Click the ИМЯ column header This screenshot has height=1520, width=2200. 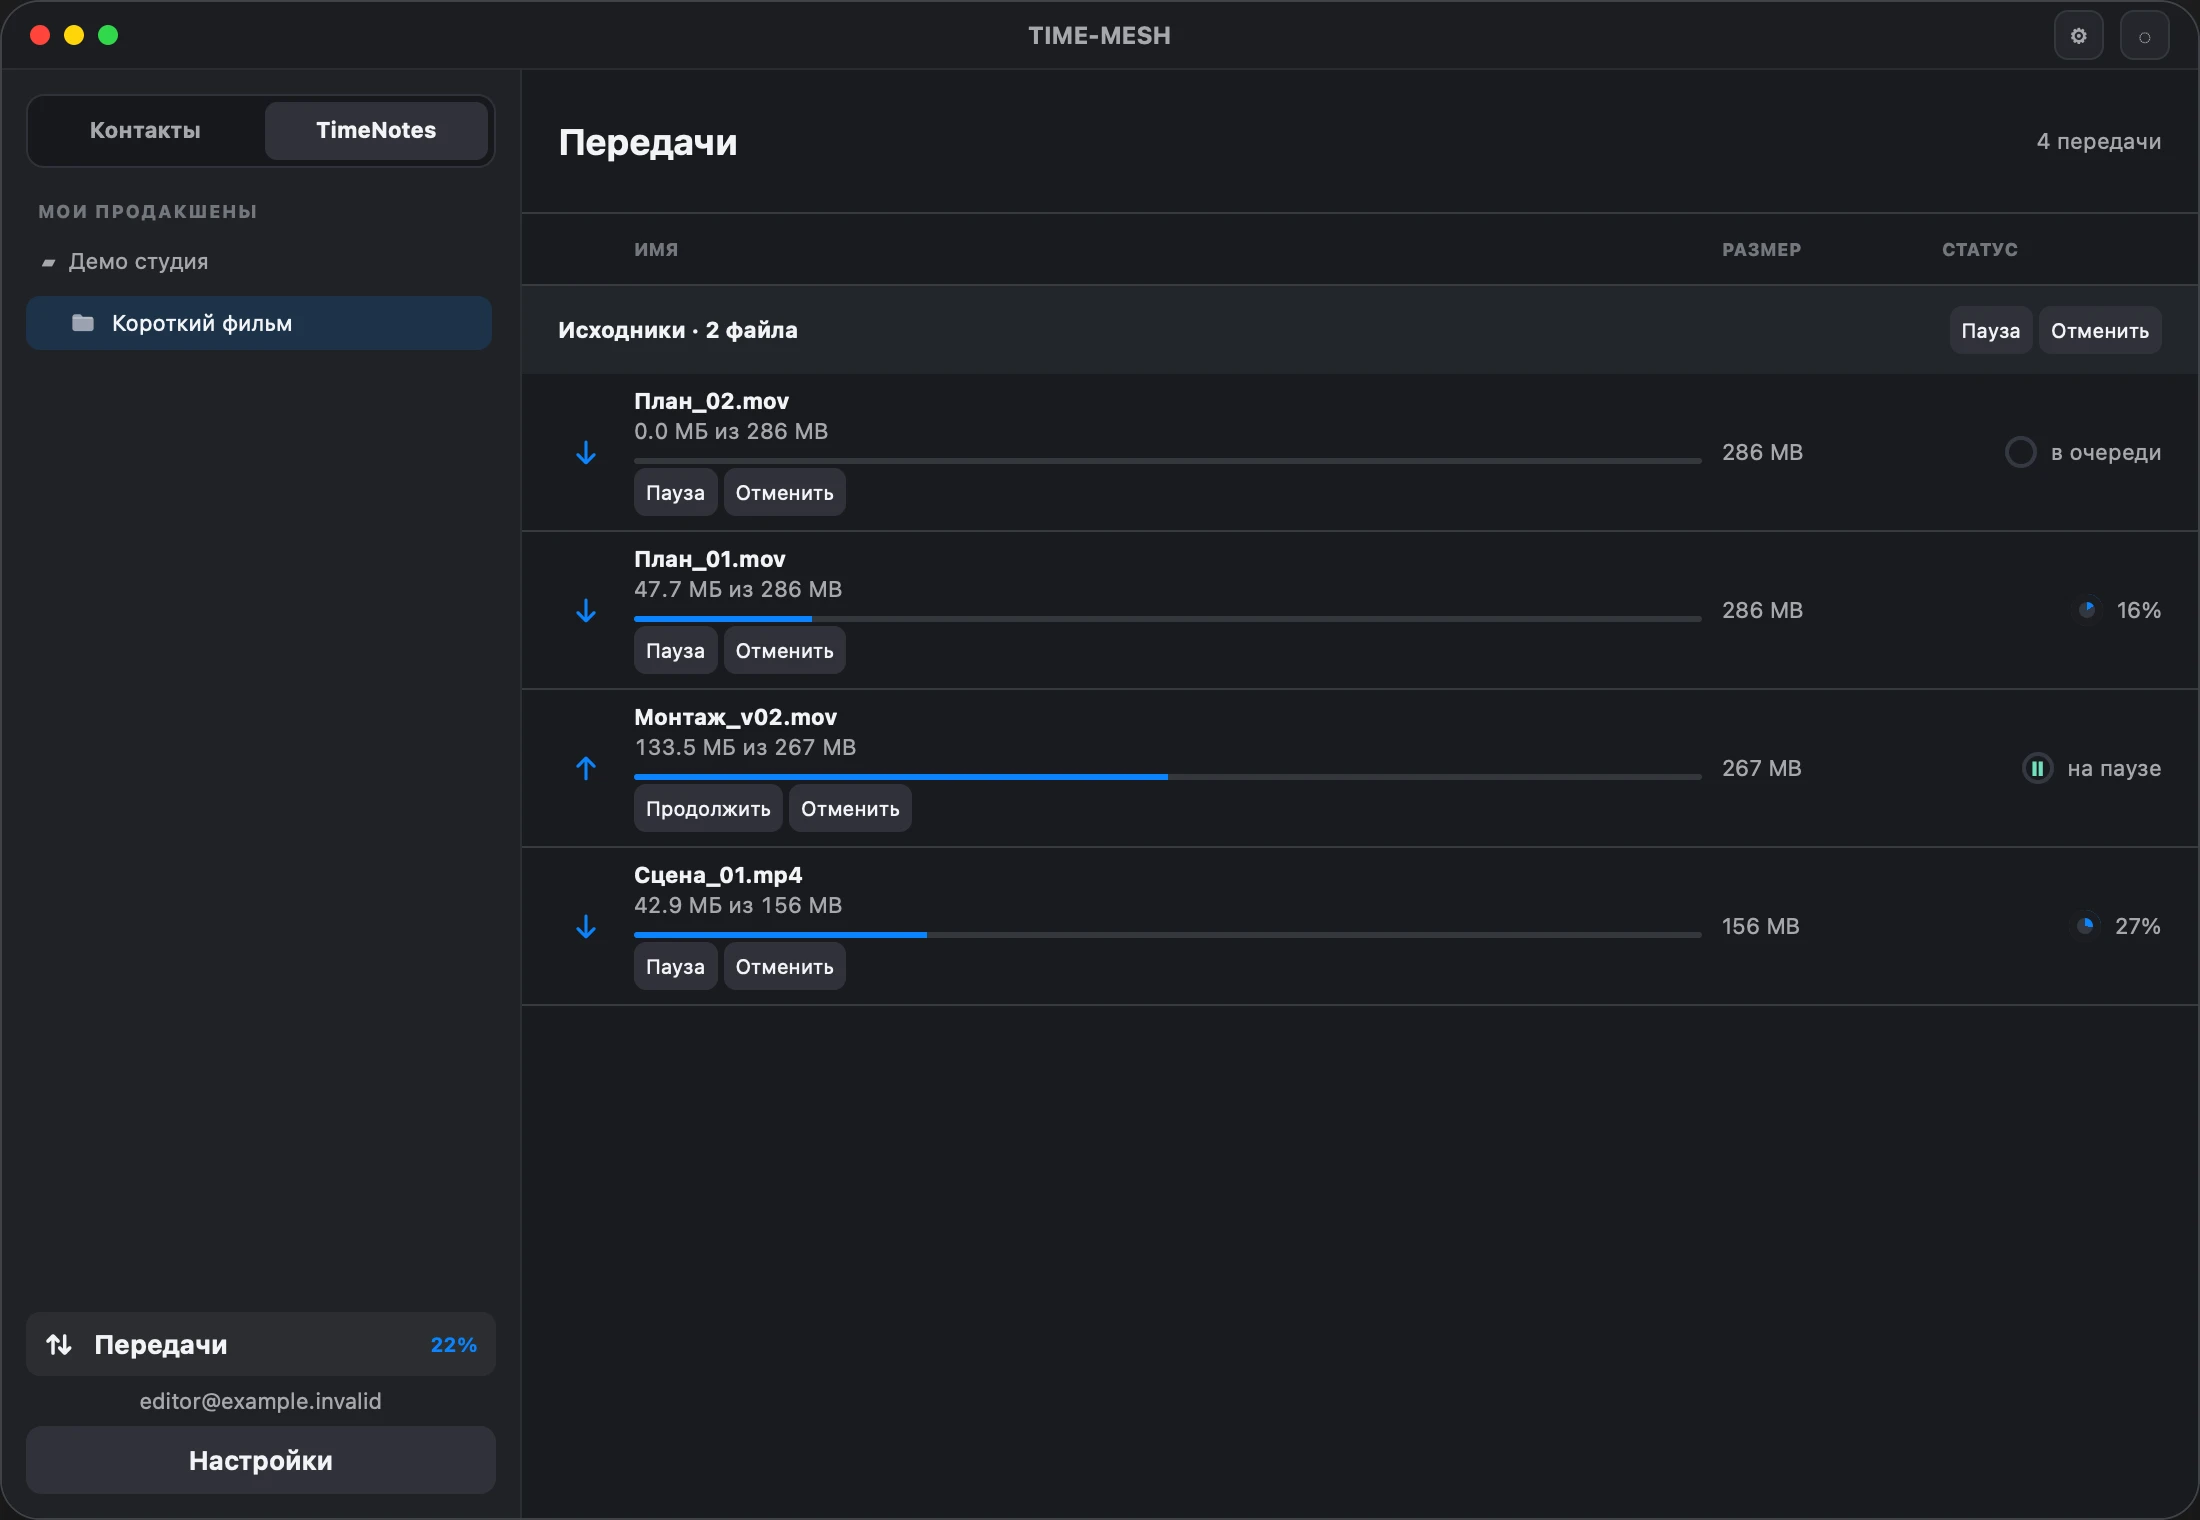tap(656, 250)
